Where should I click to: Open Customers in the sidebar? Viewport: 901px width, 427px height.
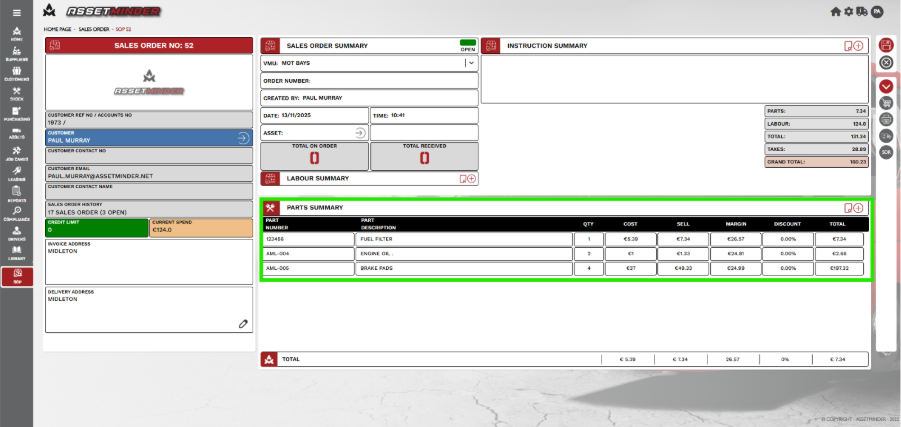click(17, 74)
